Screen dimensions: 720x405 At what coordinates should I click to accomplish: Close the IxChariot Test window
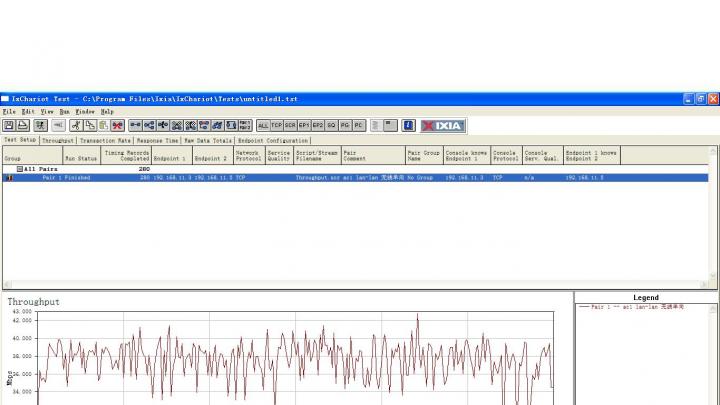pos(713,99)
